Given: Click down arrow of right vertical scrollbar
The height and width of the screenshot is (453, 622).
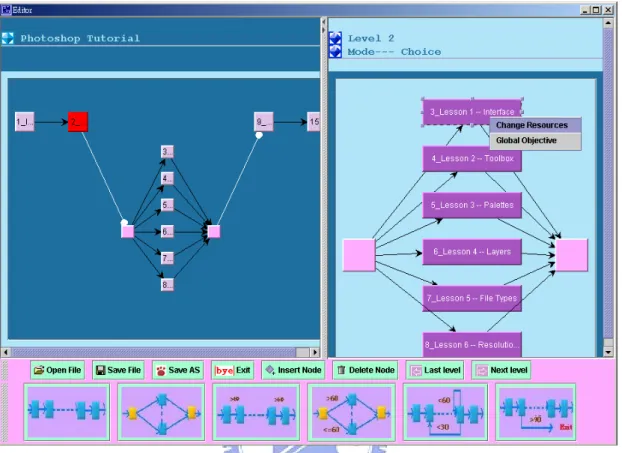Looking at the screenshot, I should pos(608,352).
